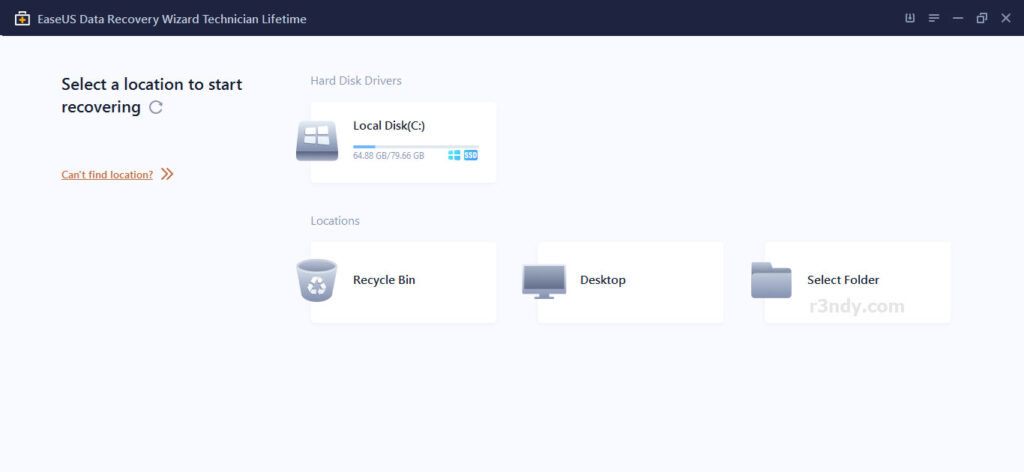Minimize the EaseUS window
The height and width of the screenshot is (472, 1024).
click(957, 18)
